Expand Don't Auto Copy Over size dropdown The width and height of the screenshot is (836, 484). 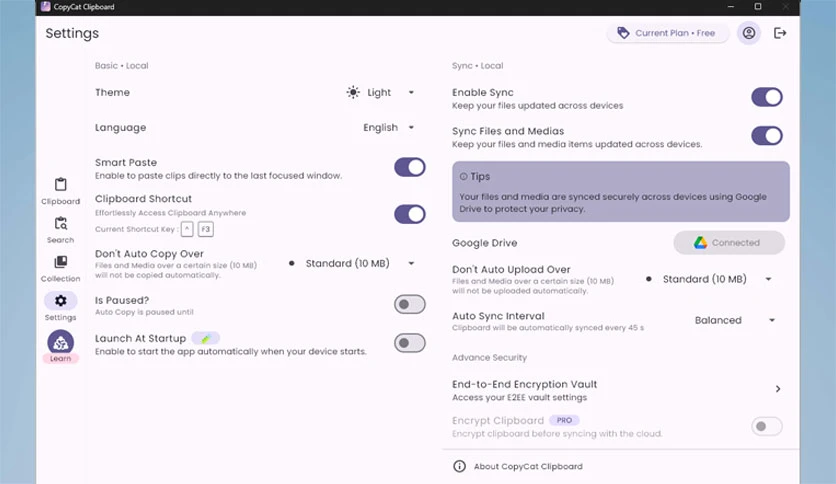coord(351,263)
